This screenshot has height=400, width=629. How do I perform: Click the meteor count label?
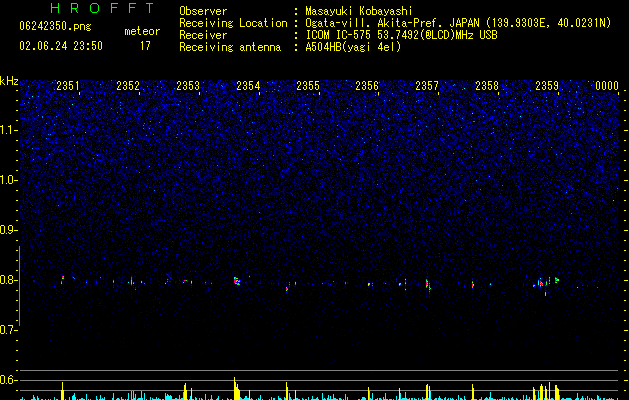click(142, 31)
